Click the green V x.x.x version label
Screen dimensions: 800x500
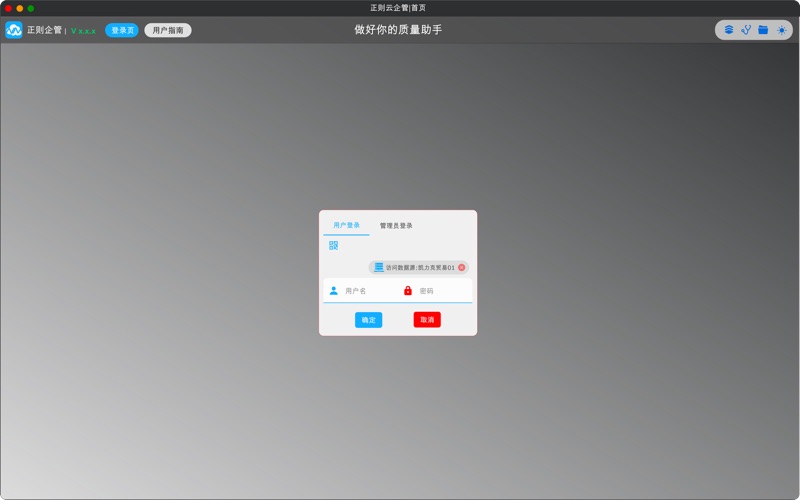83,31
